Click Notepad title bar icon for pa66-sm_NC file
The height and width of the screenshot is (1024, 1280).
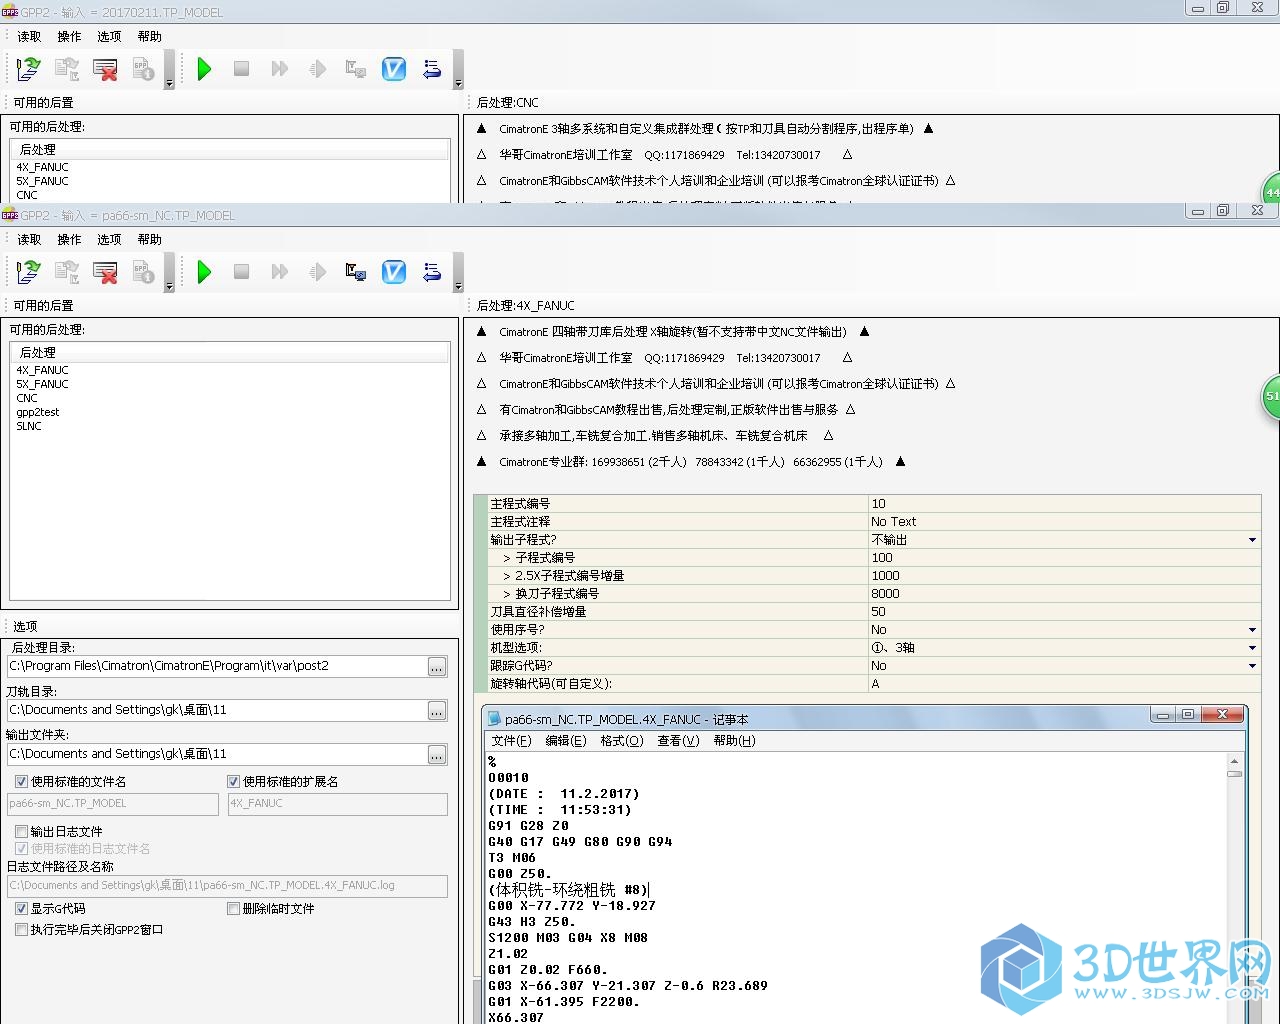tap(494, 719)
